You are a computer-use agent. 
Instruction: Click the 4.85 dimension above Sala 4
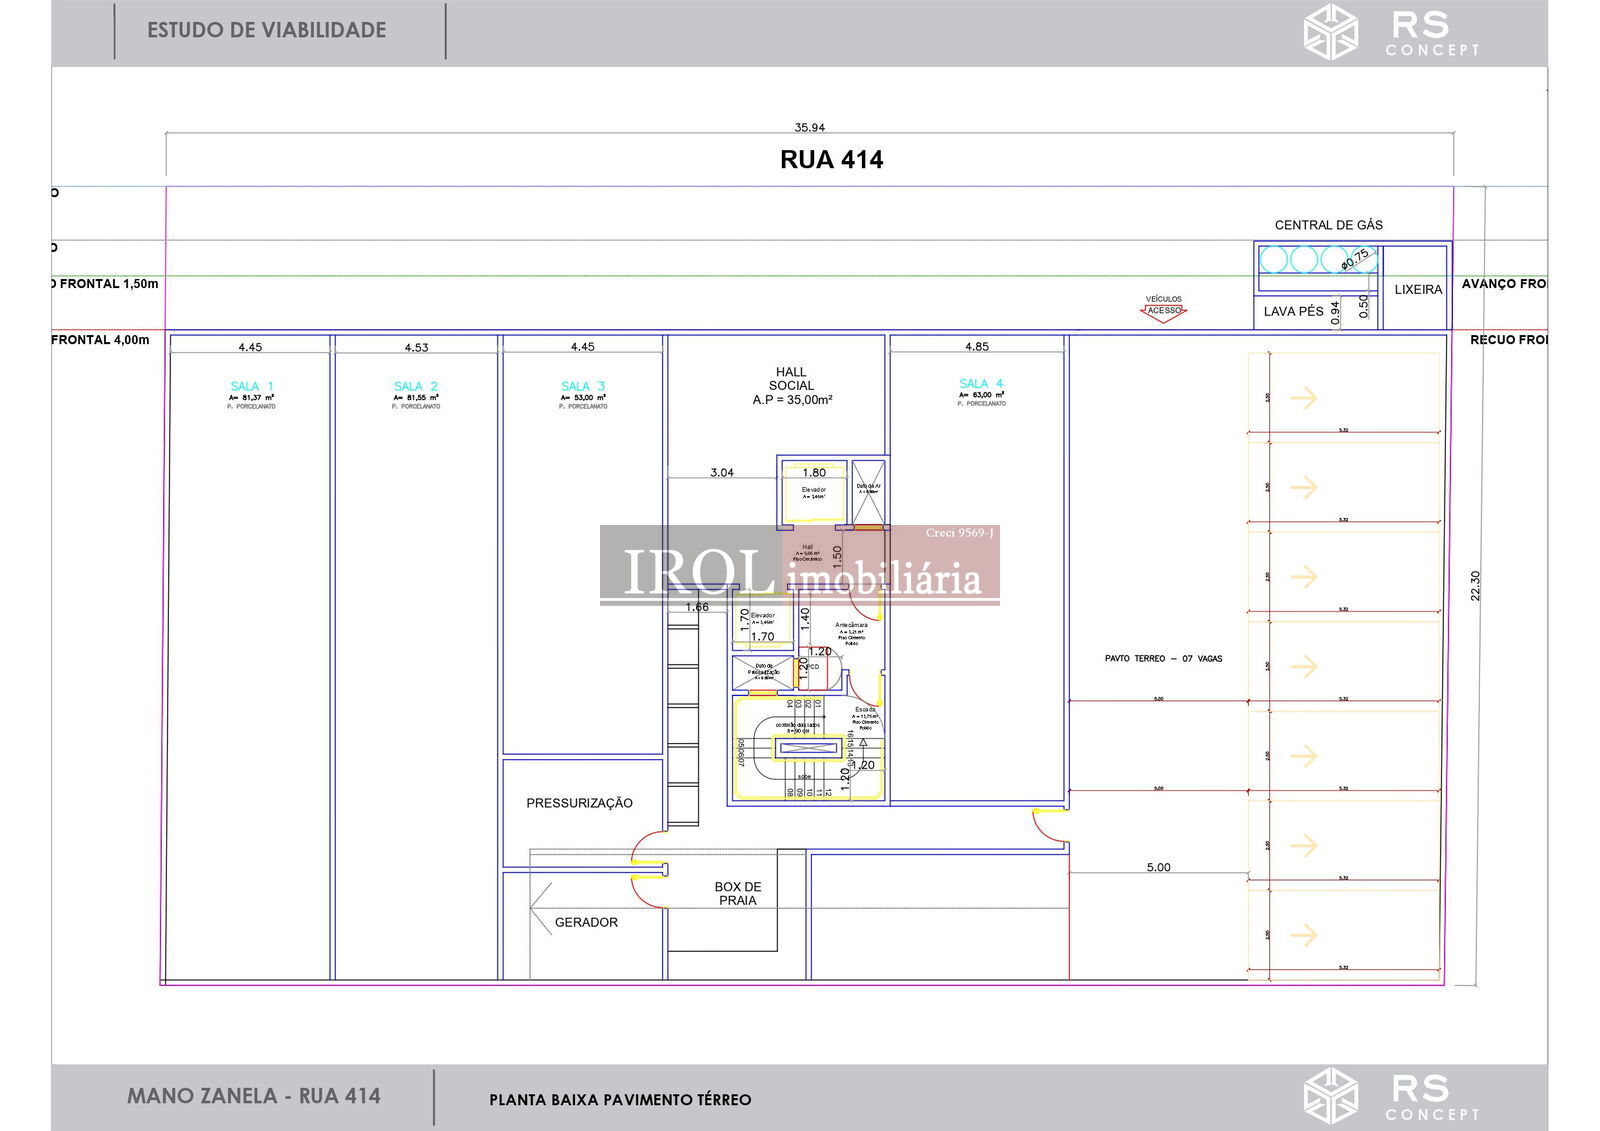977,347
